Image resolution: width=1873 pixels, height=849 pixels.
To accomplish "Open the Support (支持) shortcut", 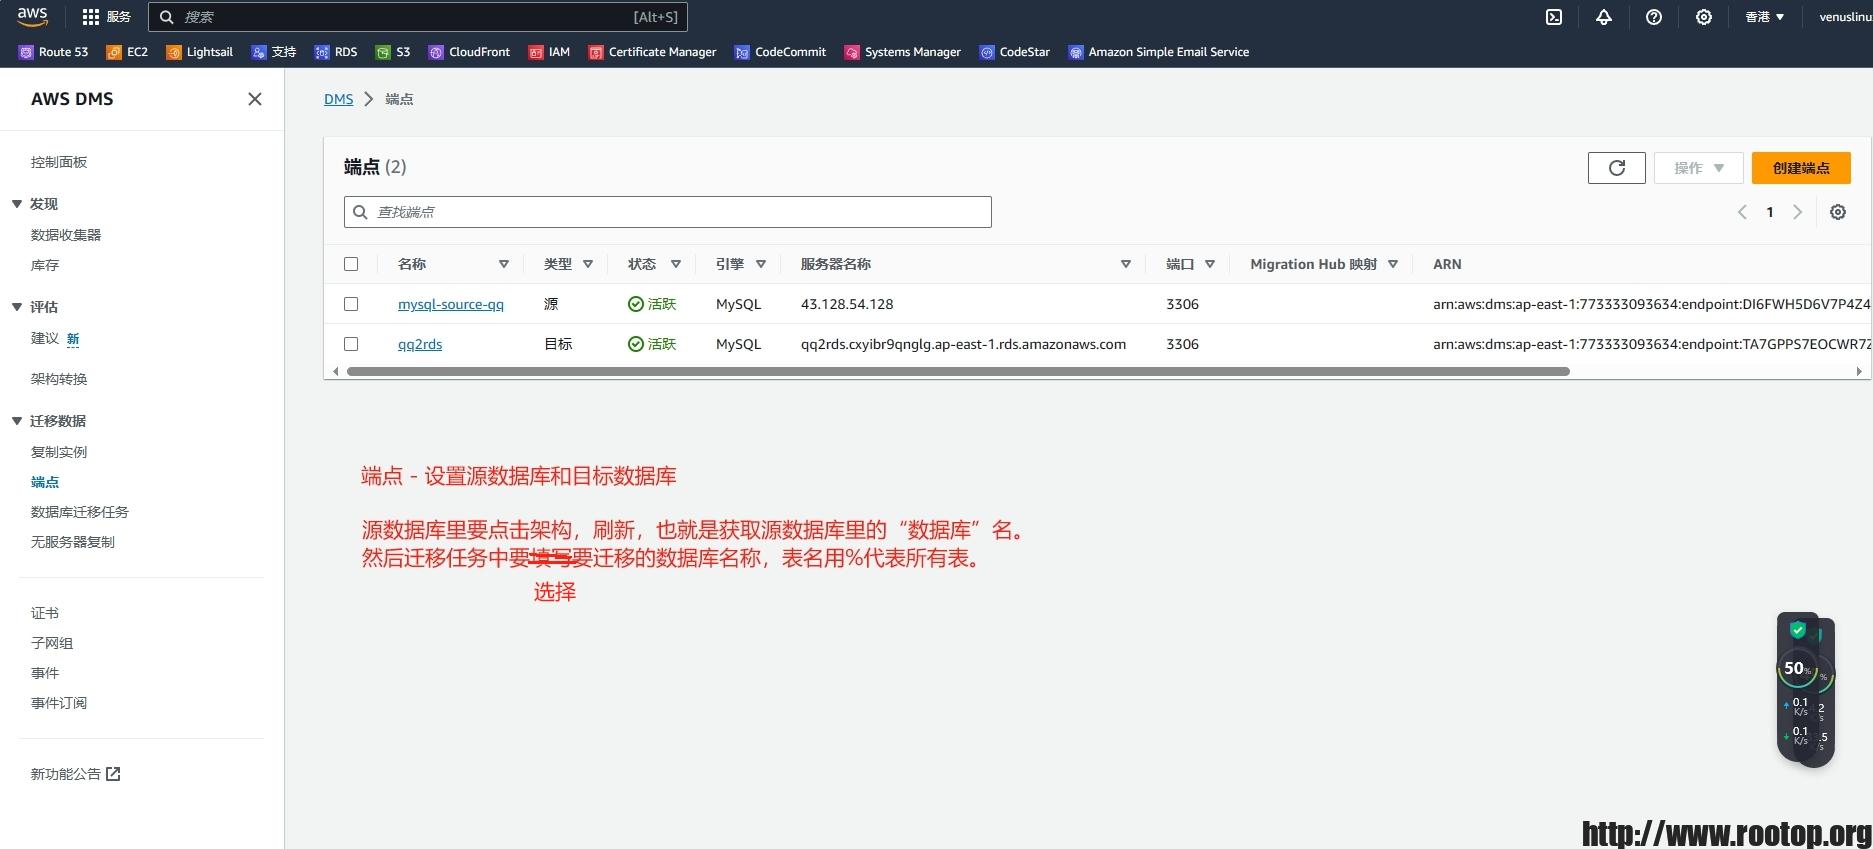I will [274, 52].
